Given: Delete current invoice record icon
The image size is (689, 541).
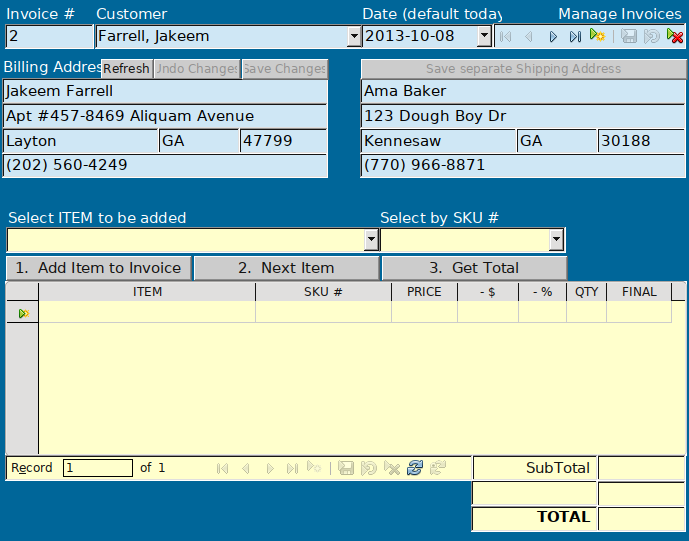Looking at the screenshot, I should 676,36.
